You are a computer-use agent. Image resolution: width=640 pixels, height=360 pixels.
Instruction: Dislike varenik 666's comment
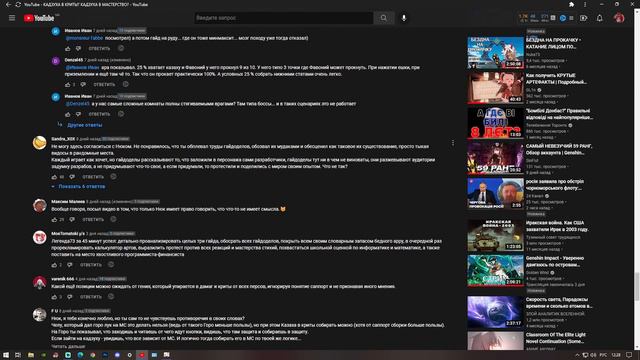[x=70, y=297]
